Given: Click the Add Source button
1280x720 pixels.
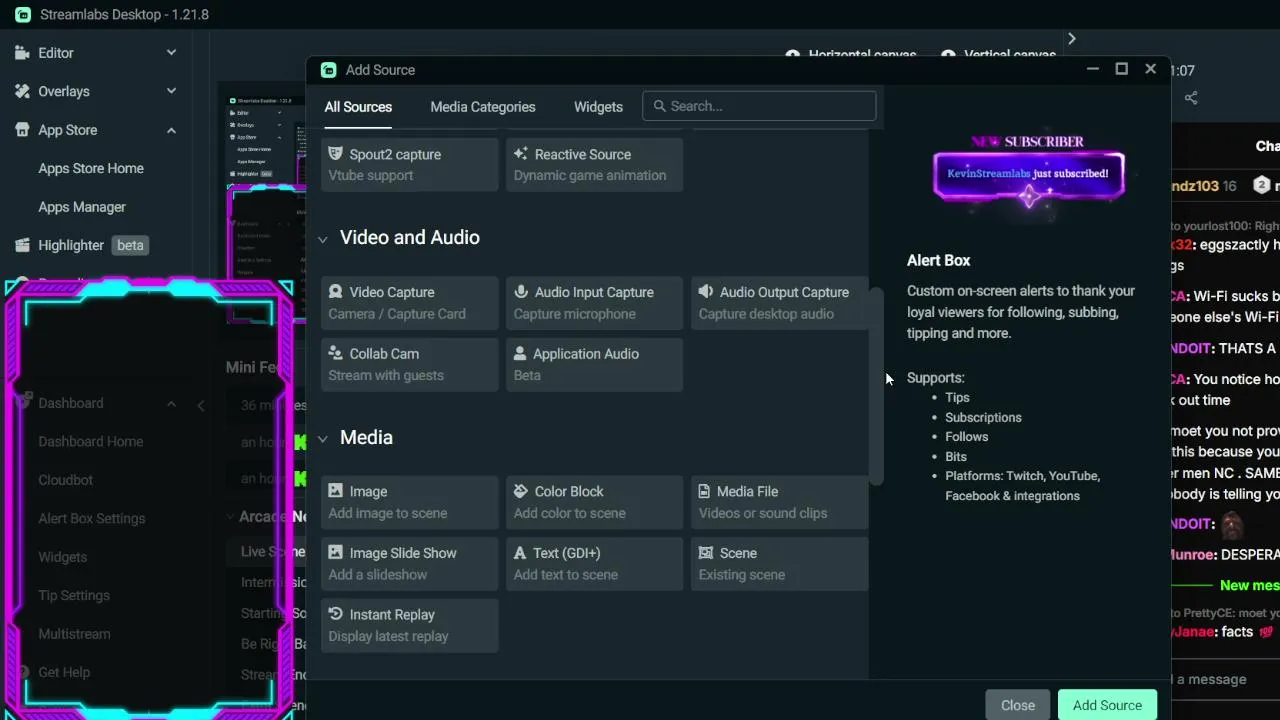Looking at the screenshot, I should coord(1107,705).
